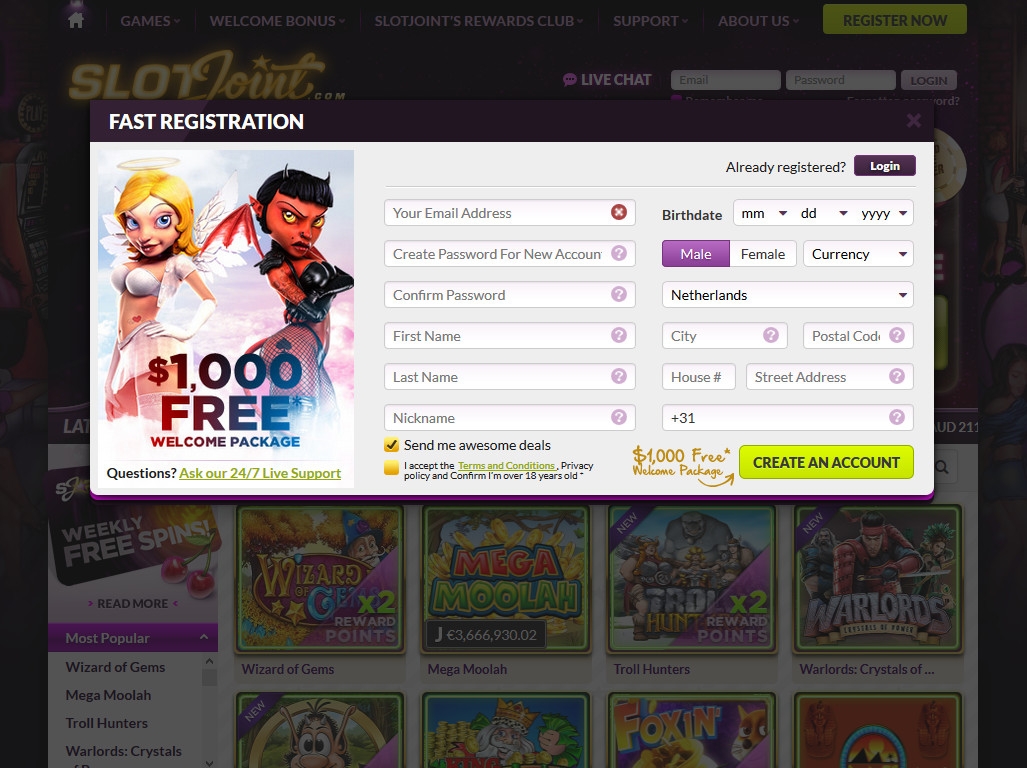Clear the email field using red X icon
This screenshot has width=1027, height=768.
point(618,212)
